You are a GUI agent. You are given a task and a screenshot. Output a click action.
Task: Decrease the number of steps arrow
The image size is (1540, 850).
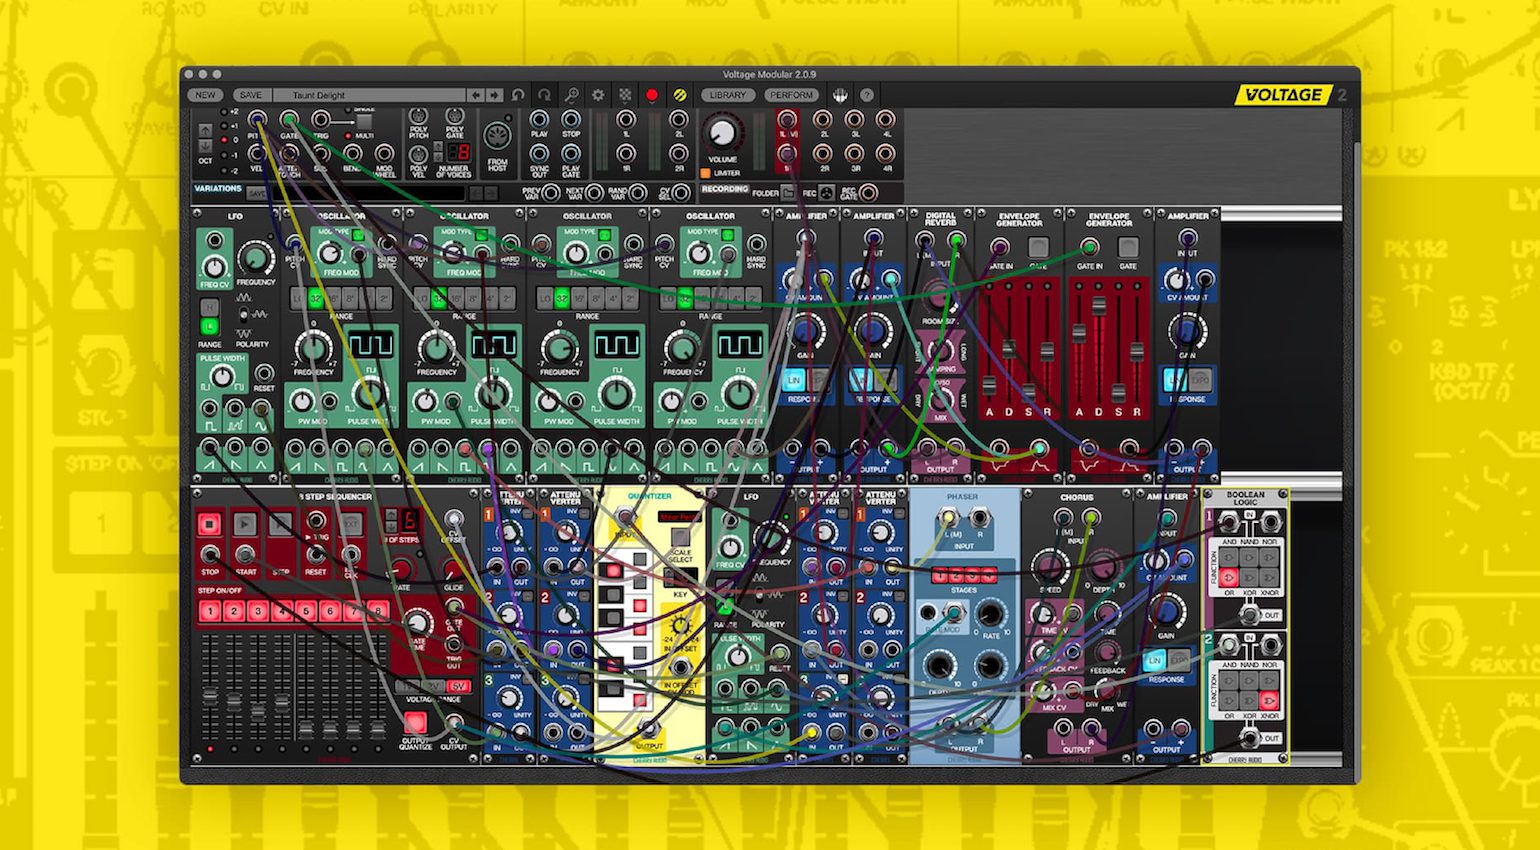pyautogui.click(x=391, y=526)
